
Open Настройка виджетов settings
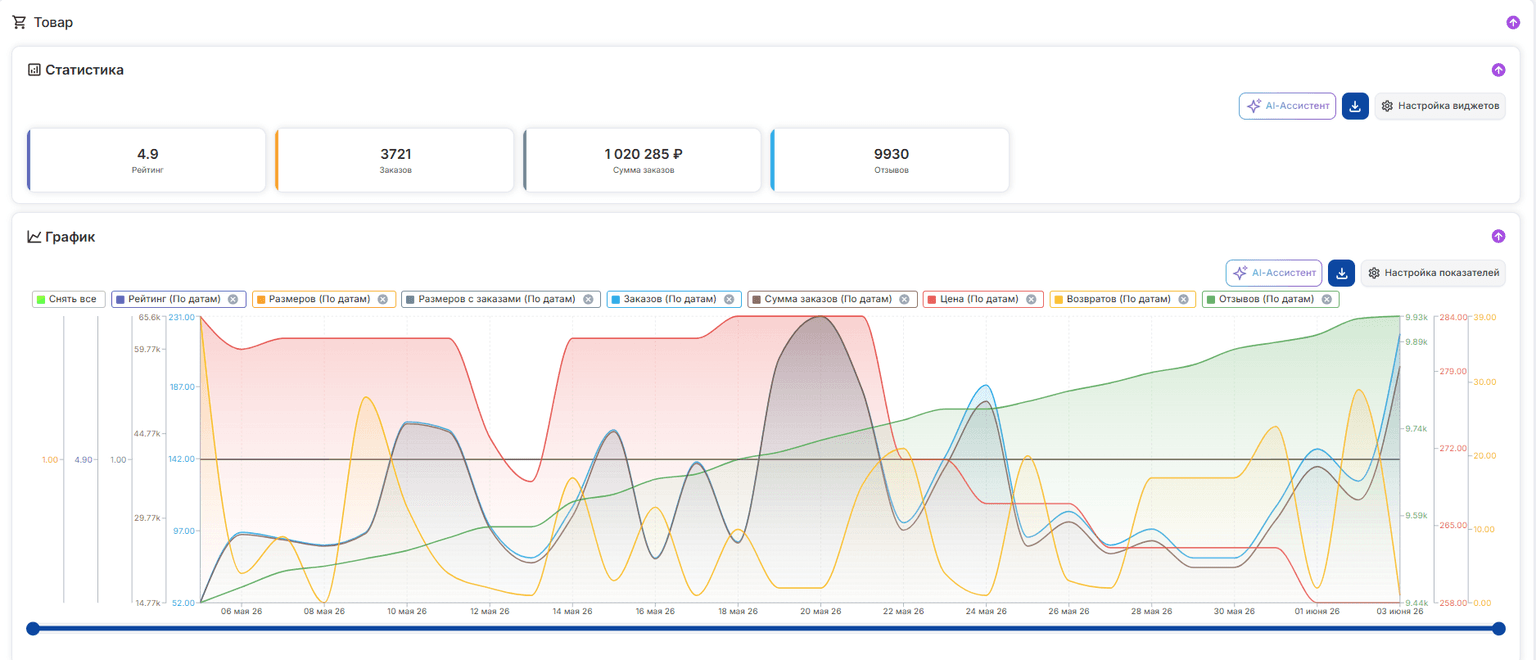coord(1440,106)
